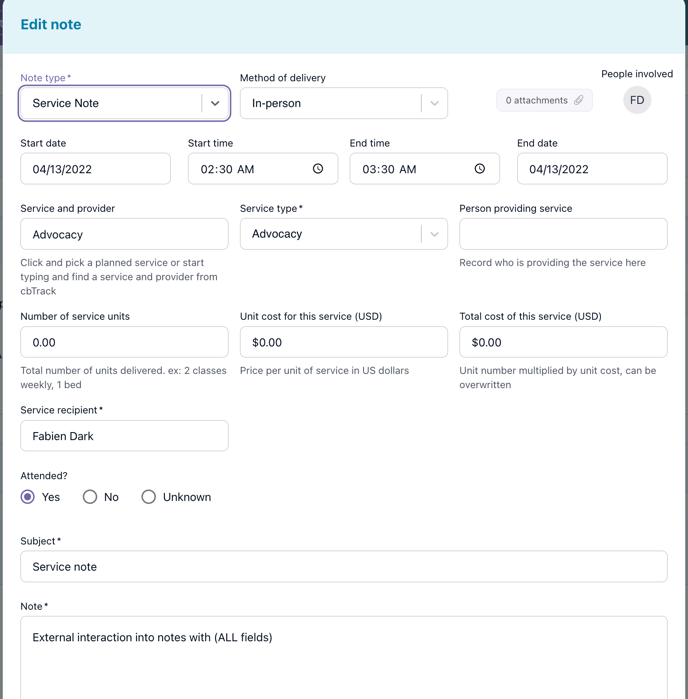Click the Unit cost field
This screenshot has height=699, width=688.
point(343,342)
